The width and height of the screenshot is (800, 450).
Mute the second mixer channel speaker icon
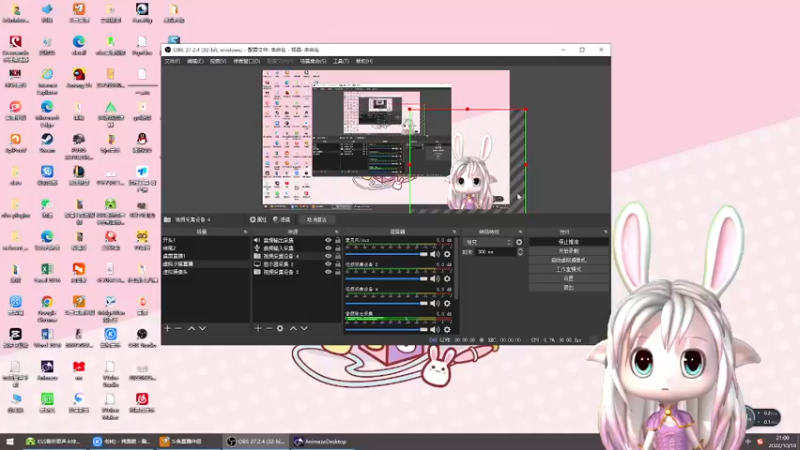point(435,279)
